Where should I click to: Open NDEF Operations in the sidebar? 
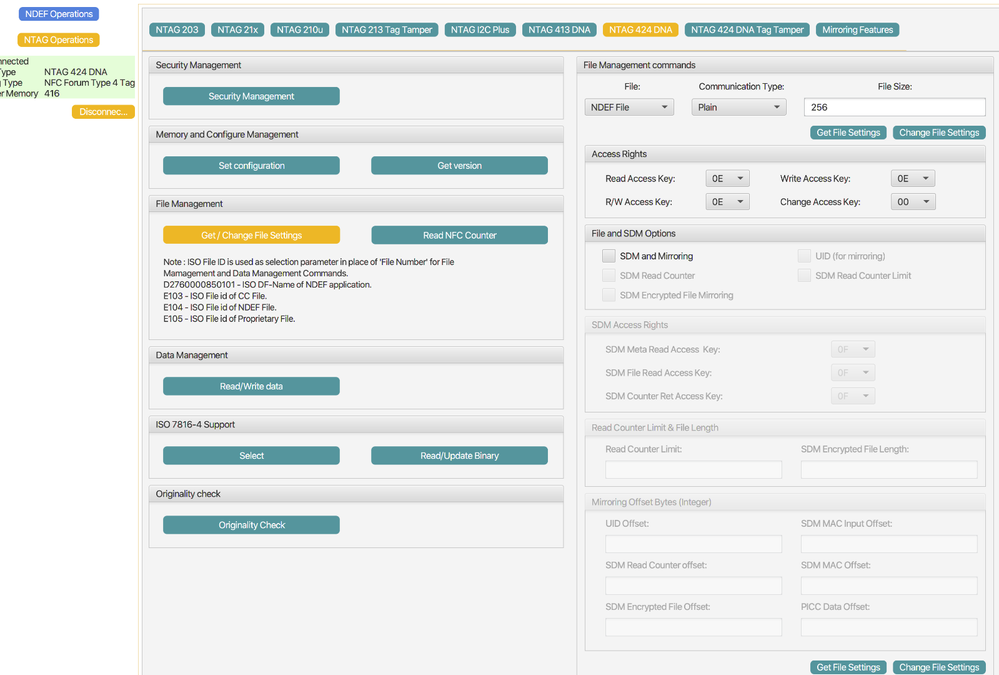tap(59, 14)
